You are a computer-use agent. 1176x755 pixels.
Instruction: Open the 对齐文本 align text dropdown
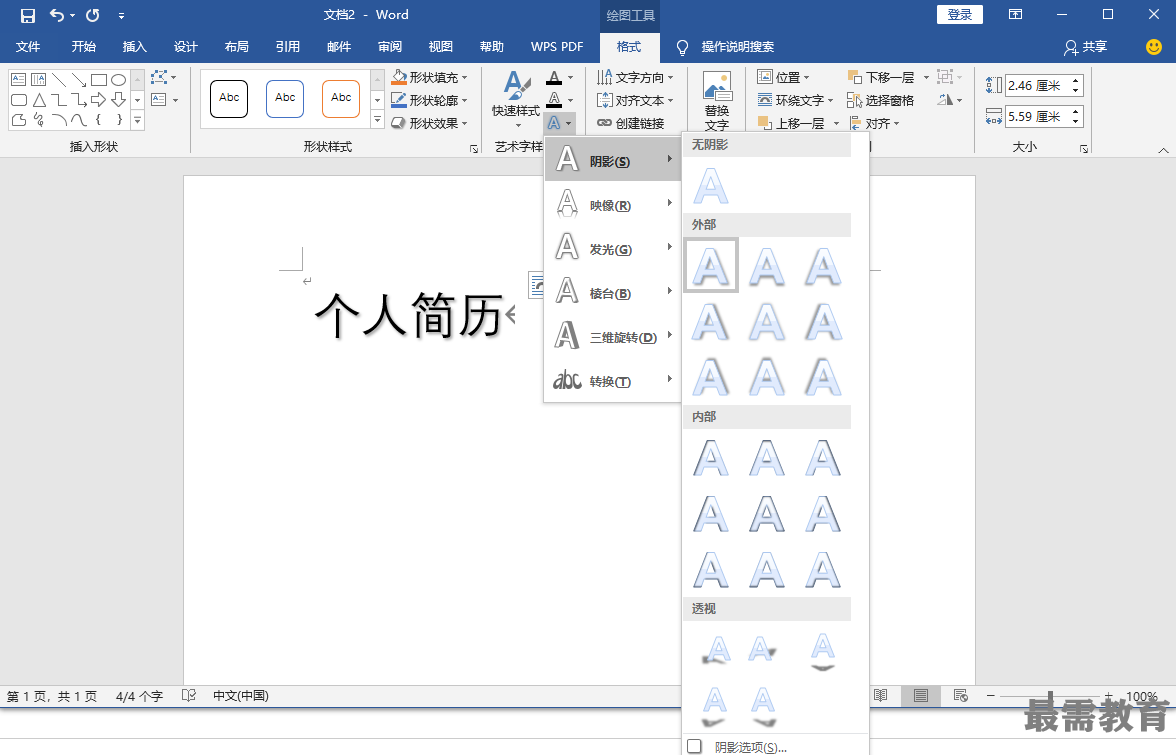coord(635,100)
